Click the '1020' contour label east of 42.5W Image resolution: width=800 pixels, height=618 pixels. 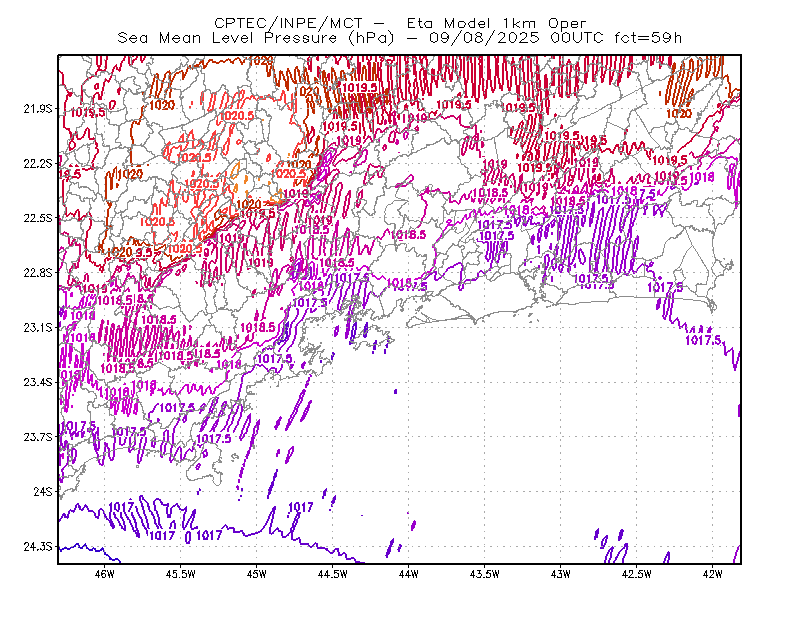tap(679, 113)
